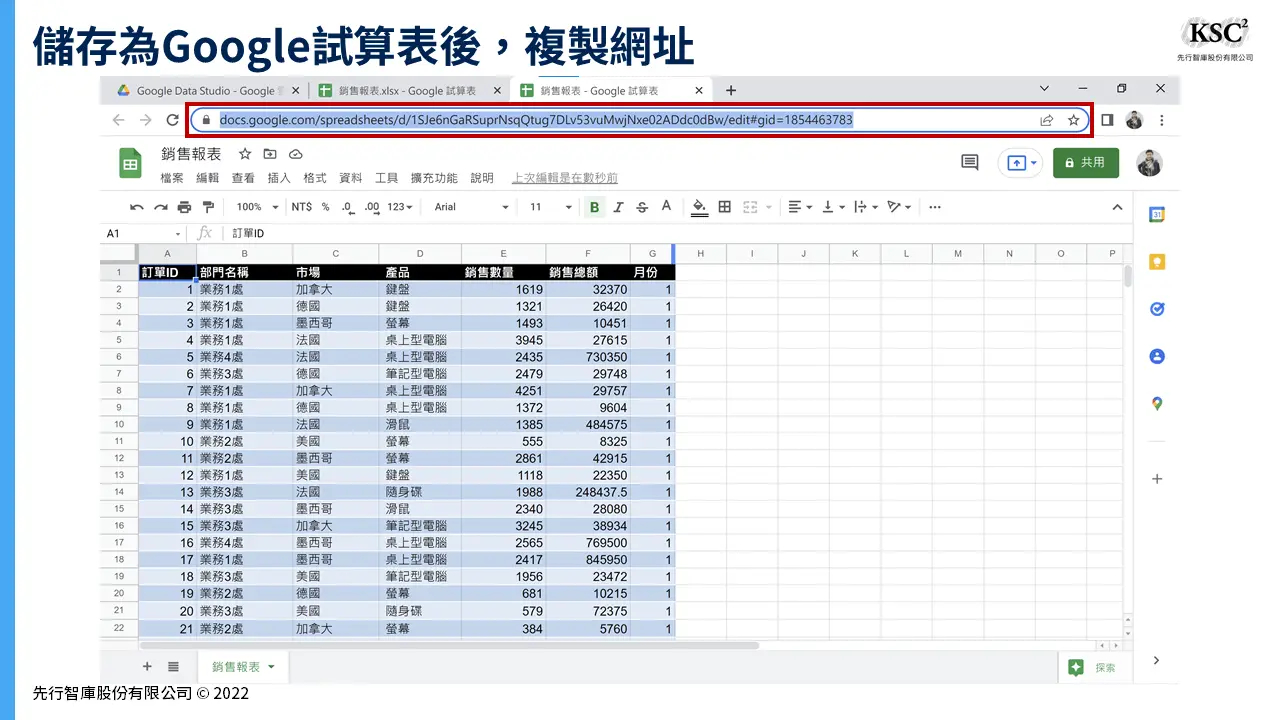Click the undo icon in toolbar
Screen dimensions: 1280x720
(x=137, y=207)
